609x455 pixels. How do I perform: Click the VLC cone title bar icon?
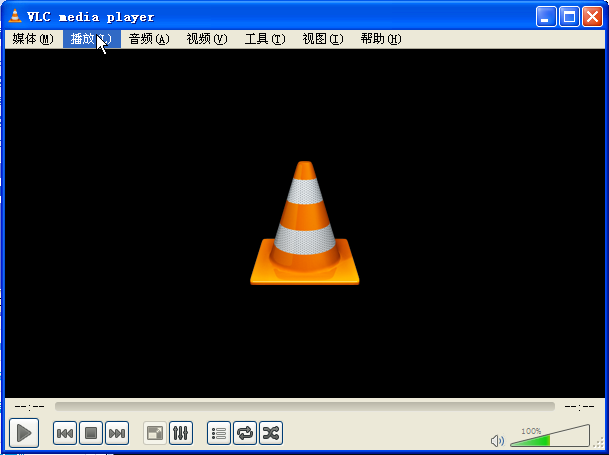(15, 16)
